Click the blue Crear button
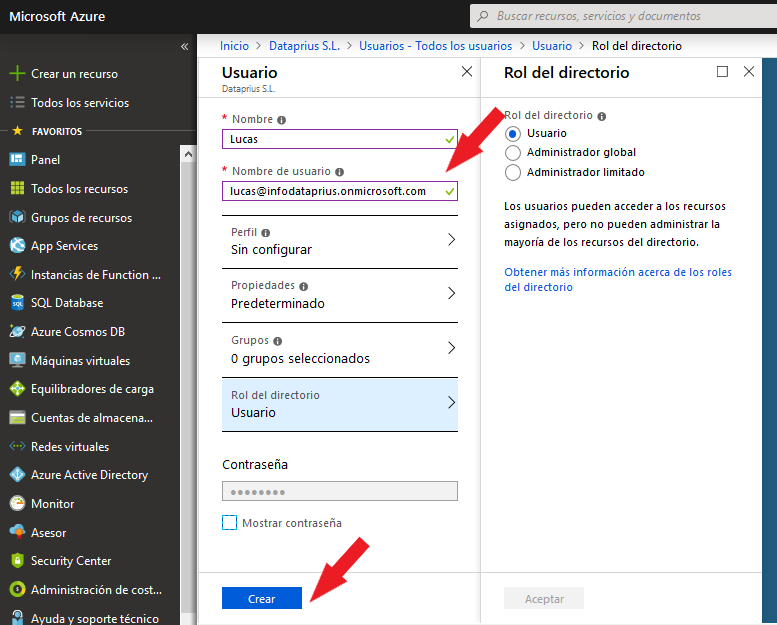777x625 pixels. pos(262,598)
